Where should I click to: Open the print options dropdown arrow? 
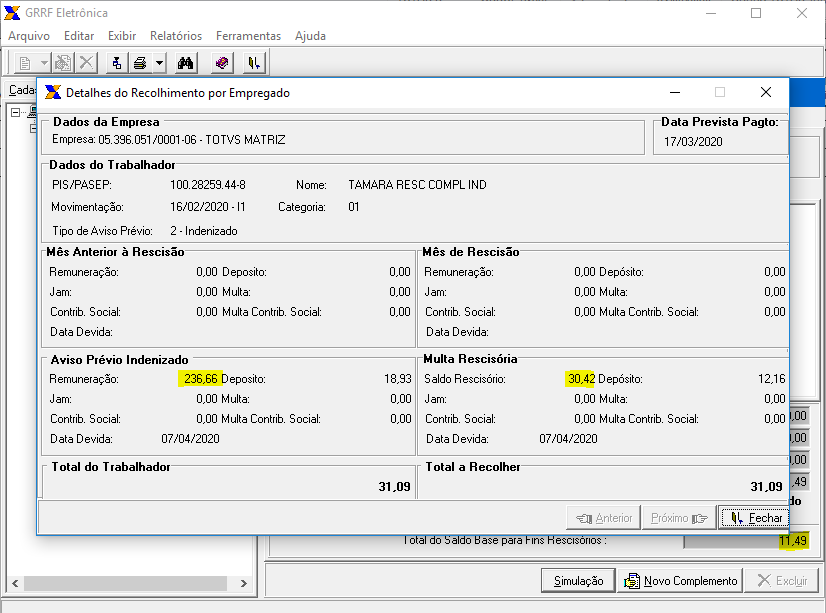[159, 63]
